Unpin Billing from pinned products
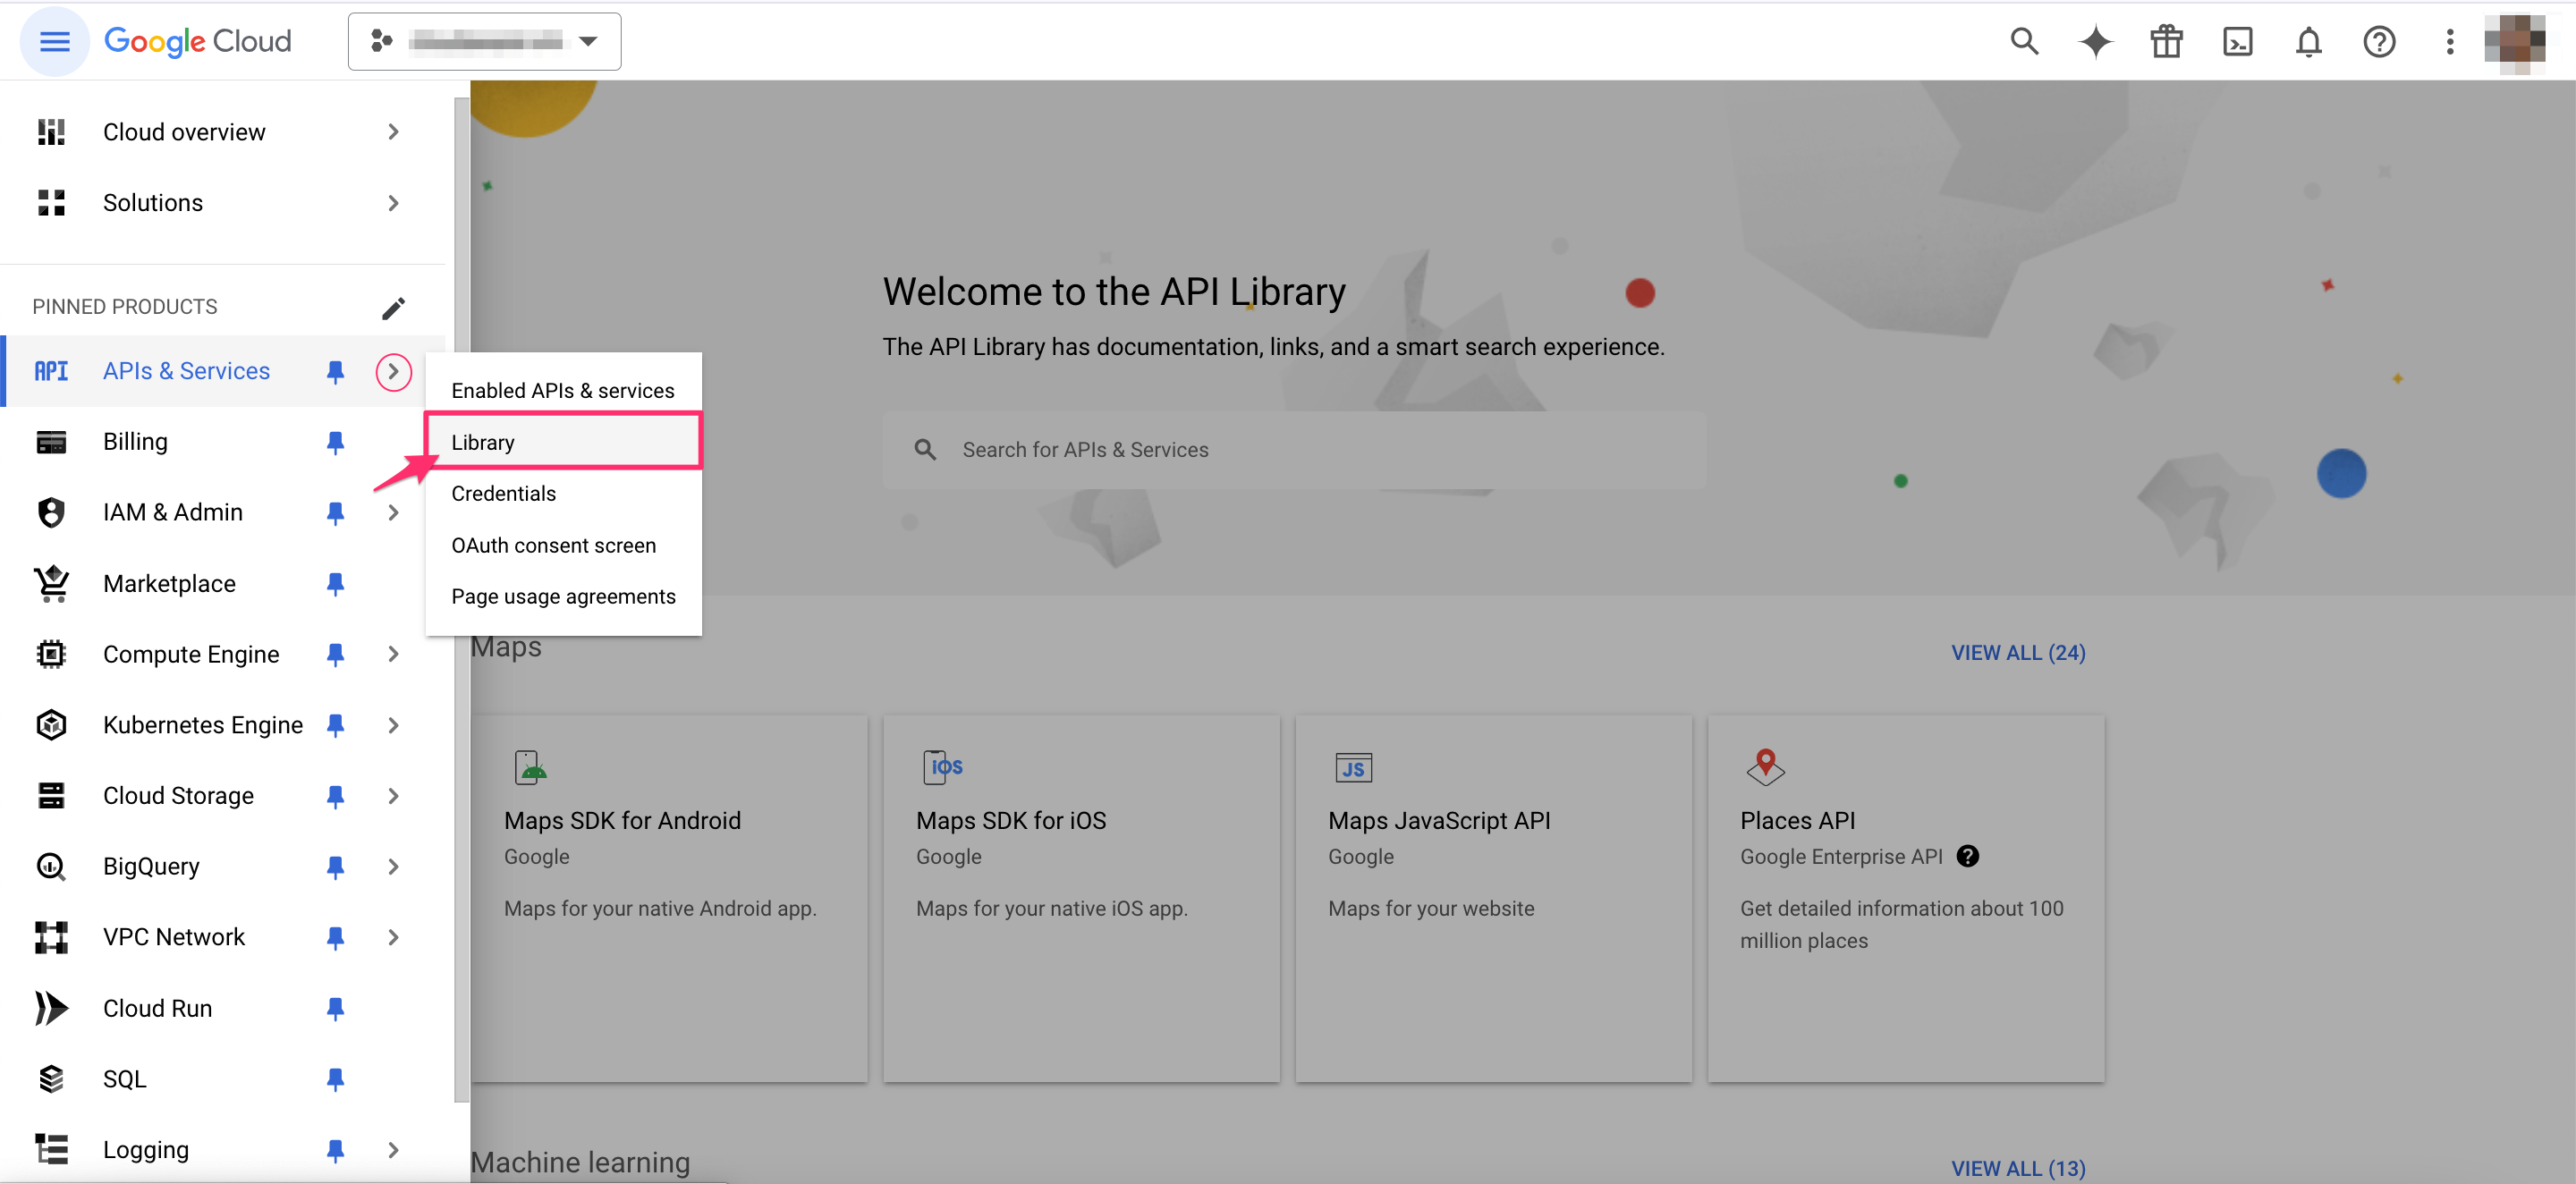 pyautogui.click(x=335, y=441)
